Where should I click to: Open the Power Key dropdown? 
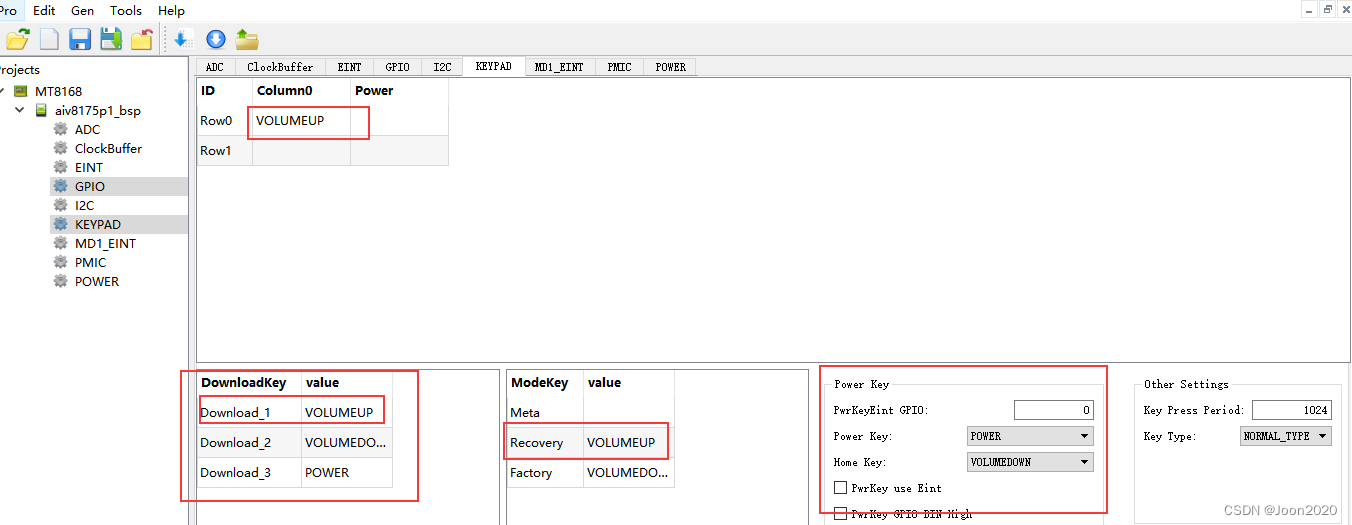coord(1030,436)
